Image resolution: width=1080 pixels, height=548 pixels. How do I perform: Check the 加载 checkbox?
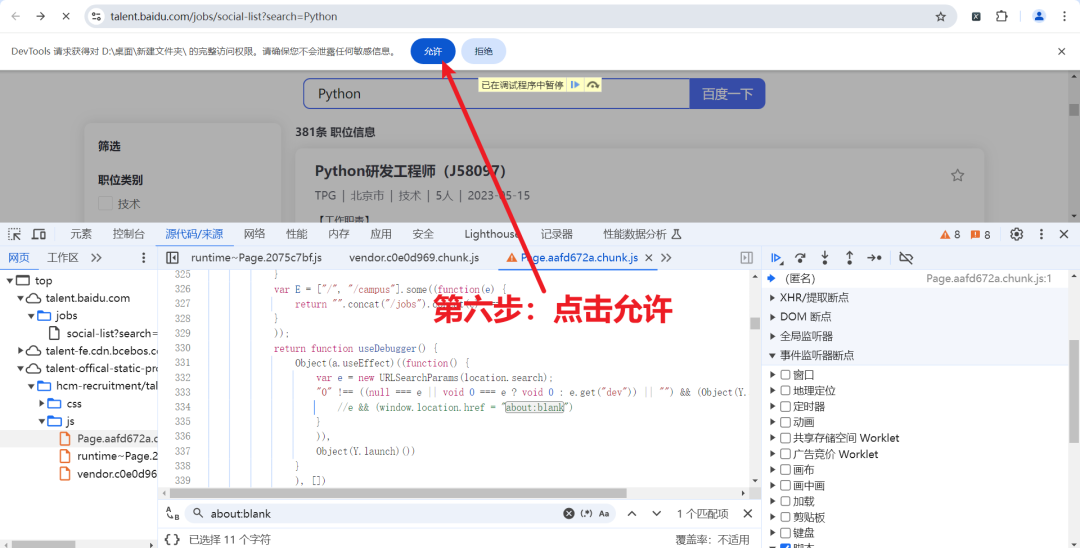785,501
